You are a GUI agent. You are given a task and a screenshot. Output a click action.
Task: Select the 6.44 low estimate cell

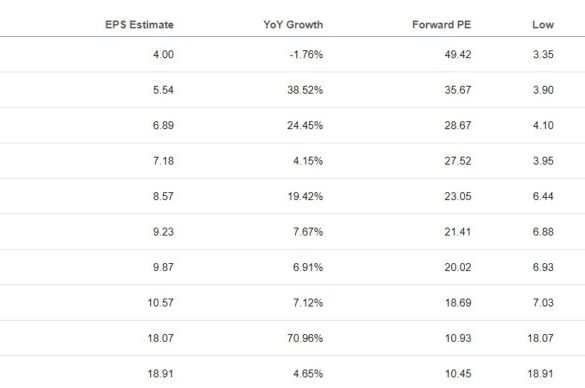point(543,196)
